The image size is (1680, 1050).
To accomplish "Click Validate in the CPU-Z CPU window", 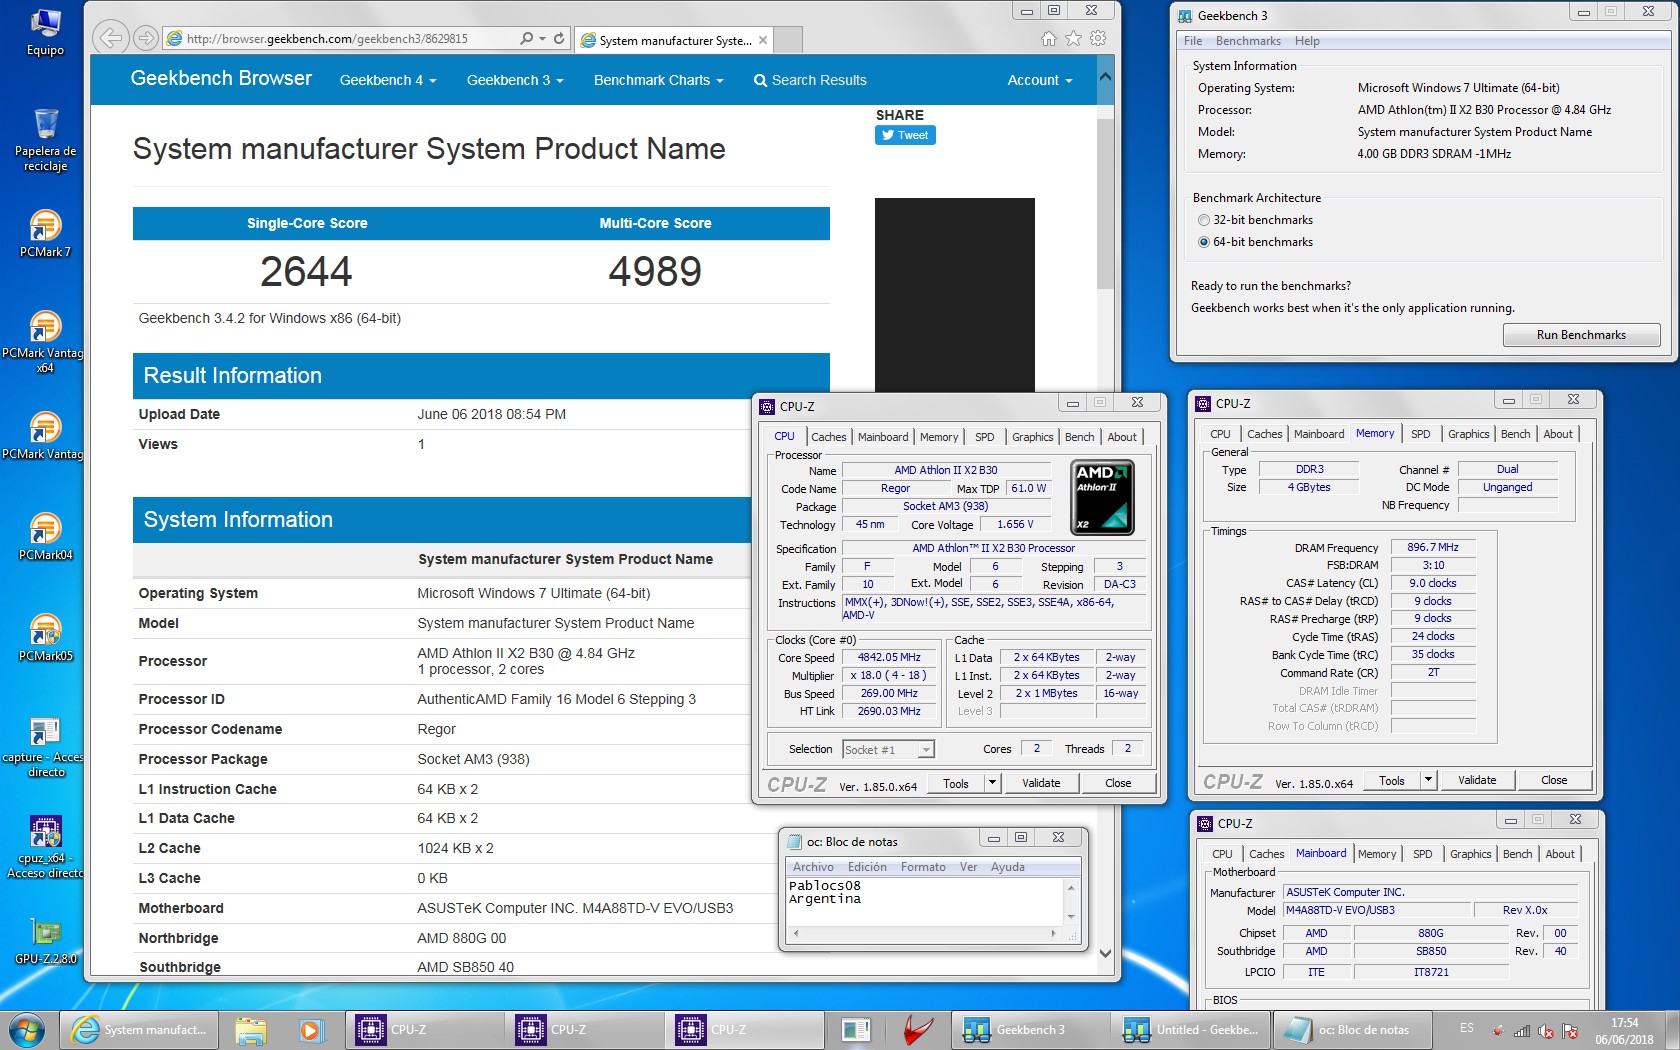I will 1041,783.
